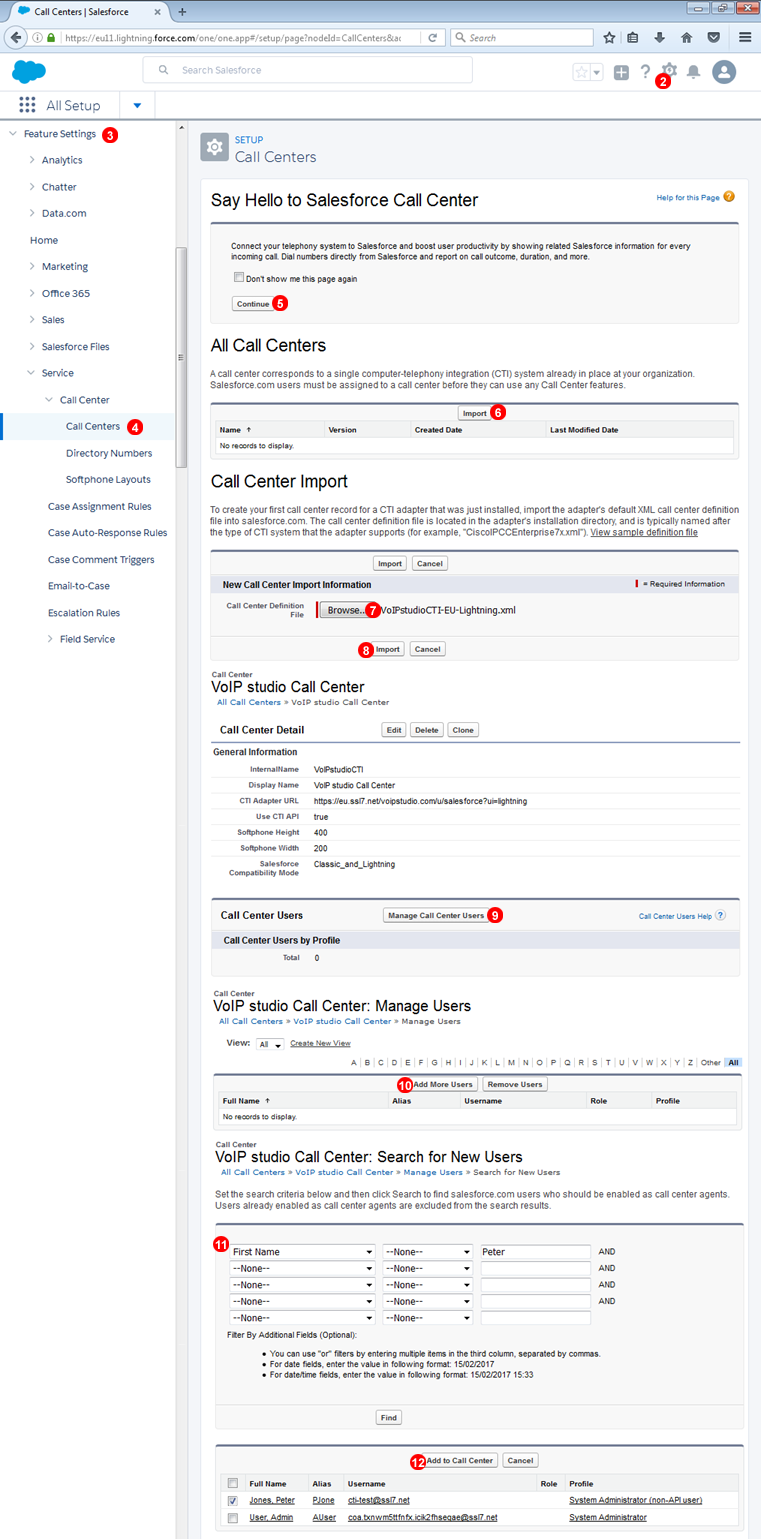761x1539 pixels.
Task: Open the View sample definition file link
Action: pos(644,533)
